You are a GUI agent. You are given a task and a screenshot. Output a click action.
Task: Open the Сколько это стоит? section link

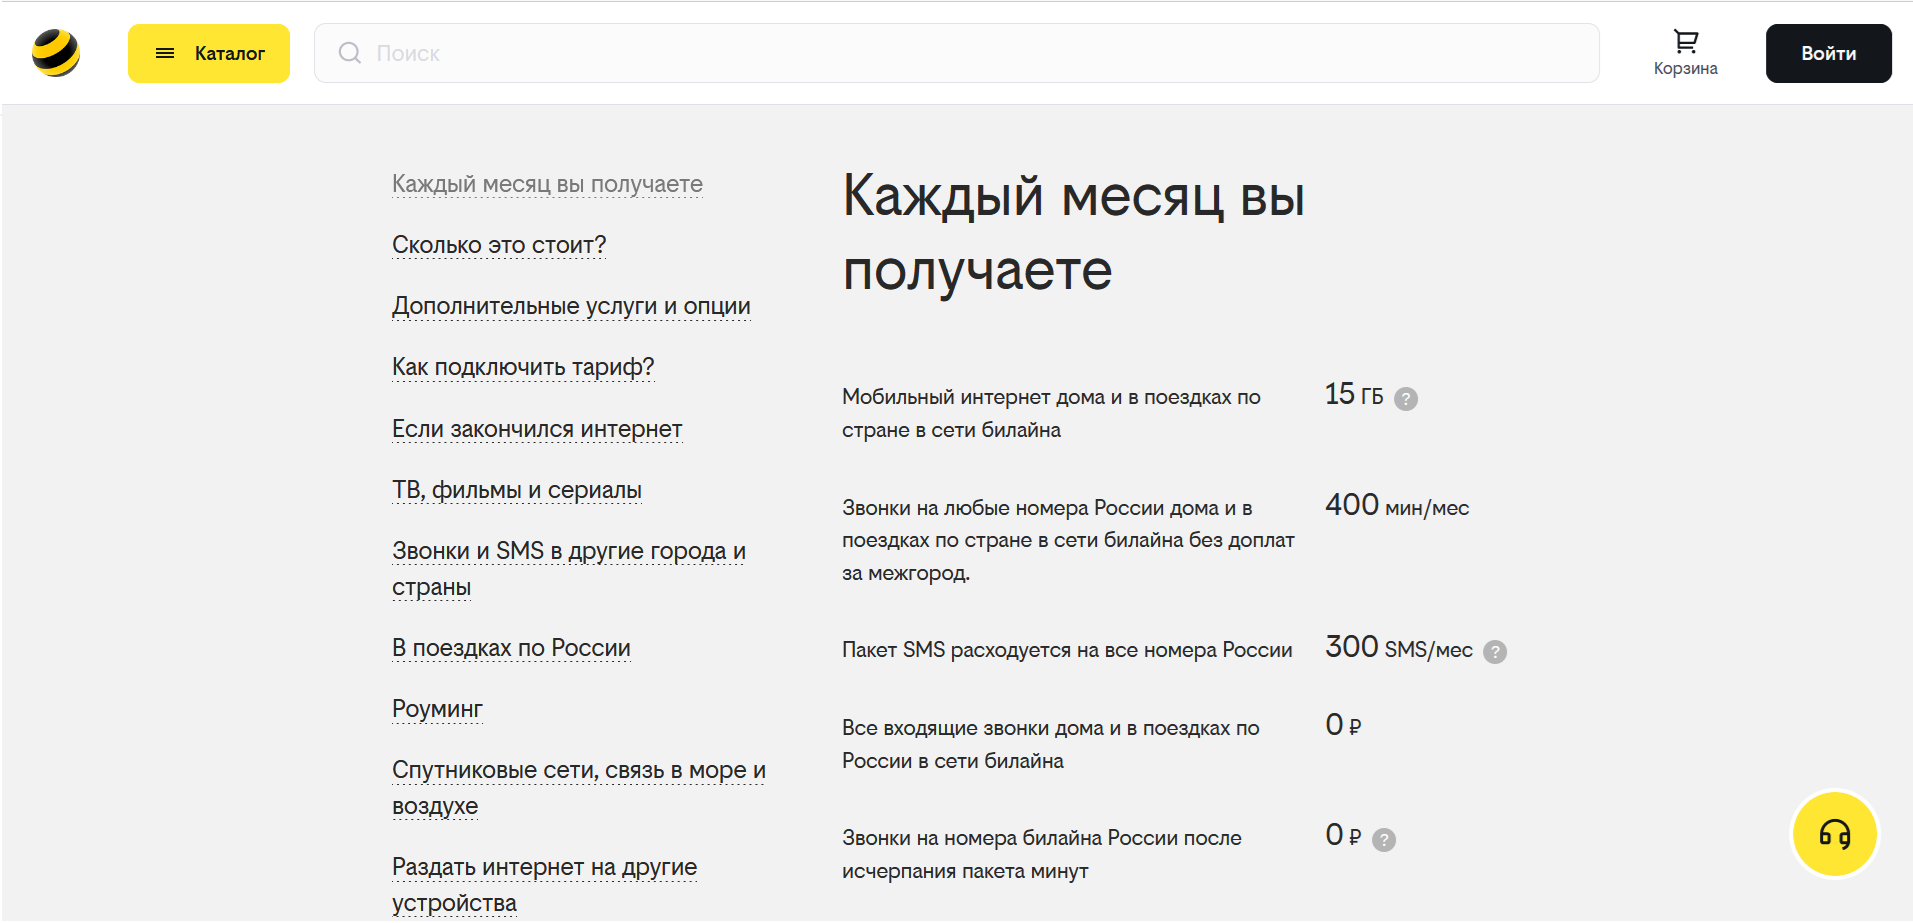(498, 244)
